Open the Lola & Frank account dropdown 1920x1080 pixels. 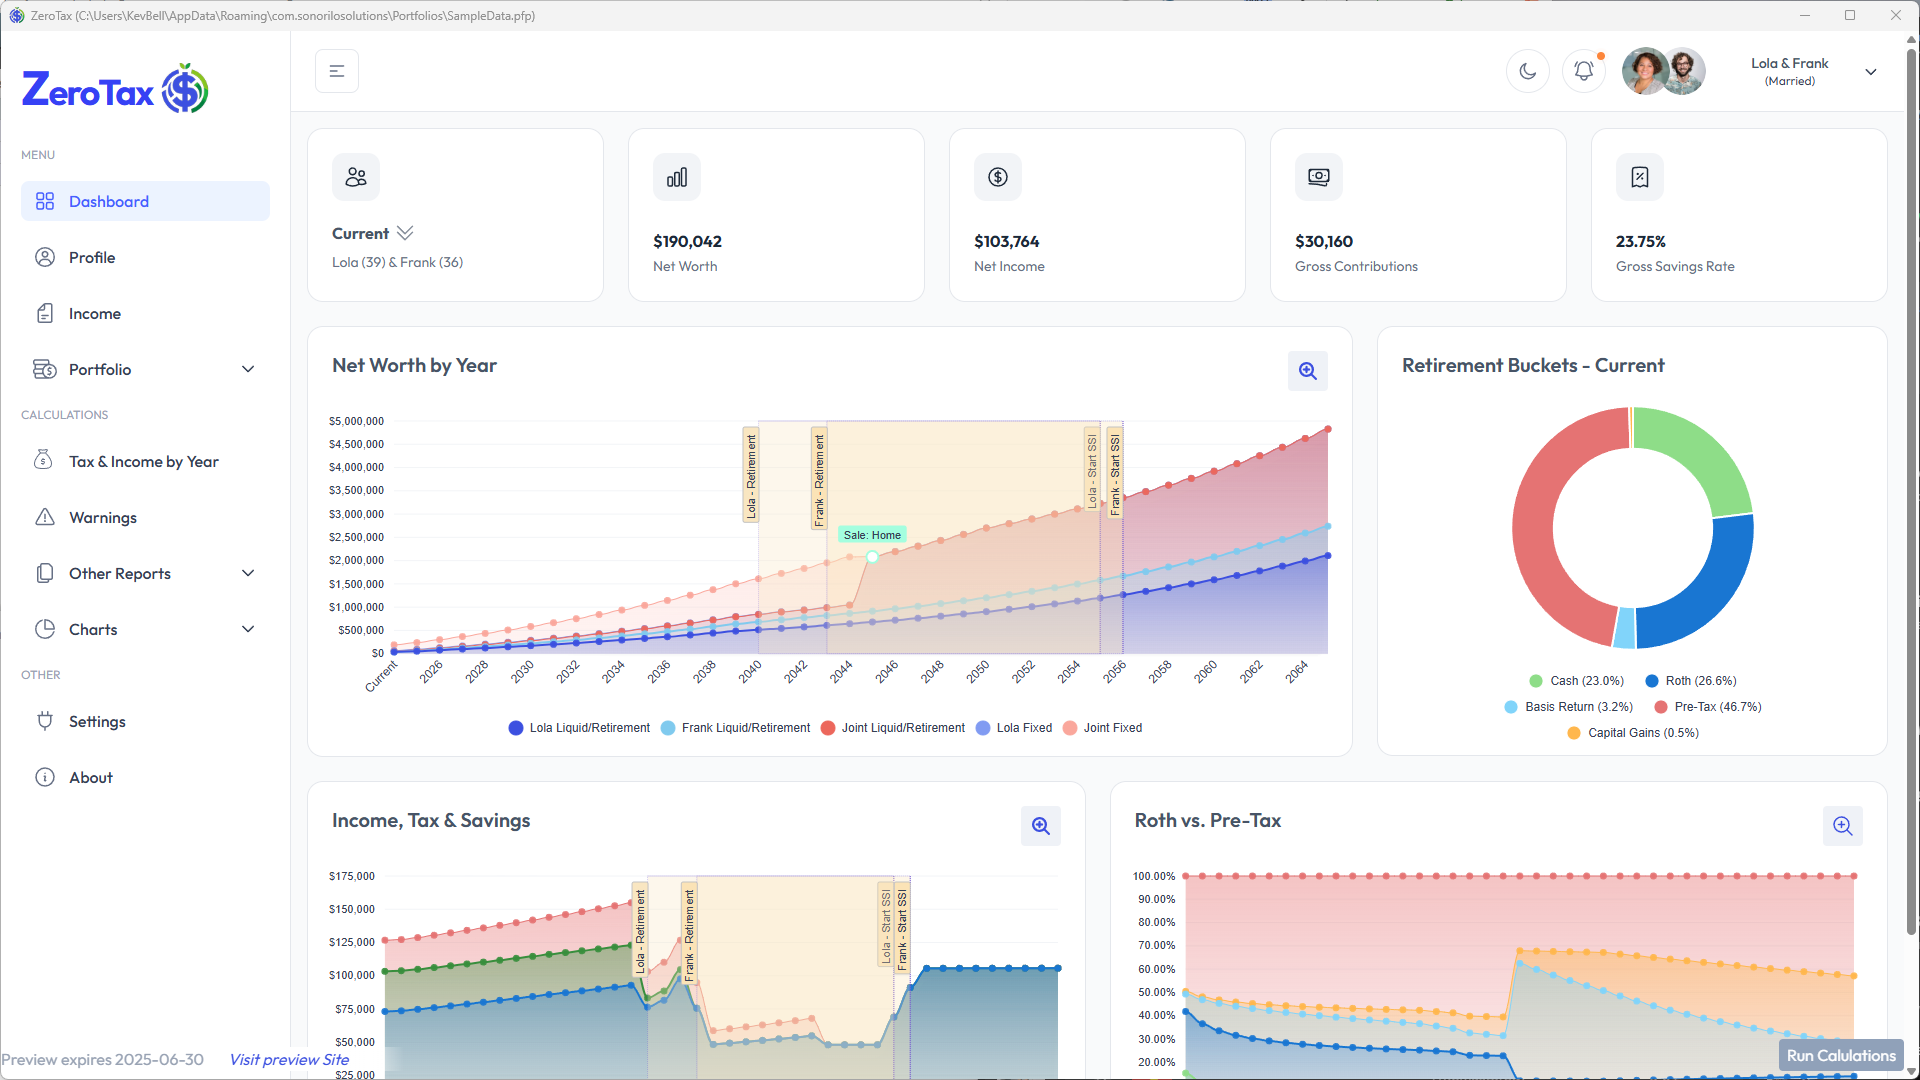[1870, 72]
